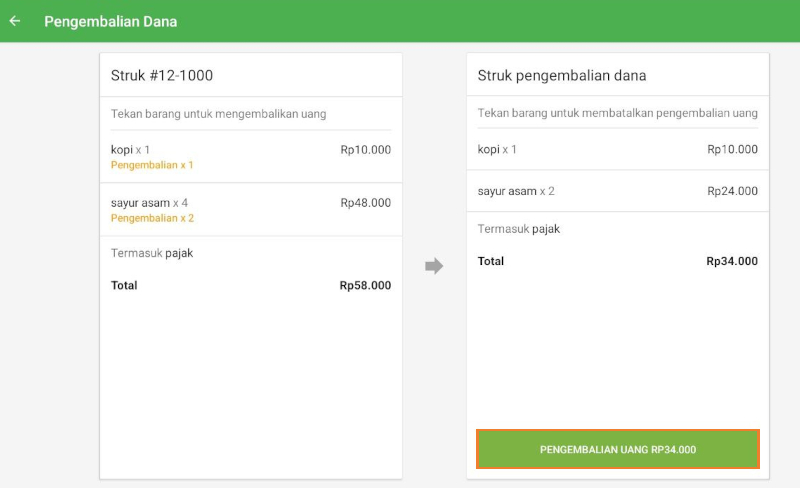Click Termasuk pajak in the refund receipt

pyautogui.click(x=519, y=229)
